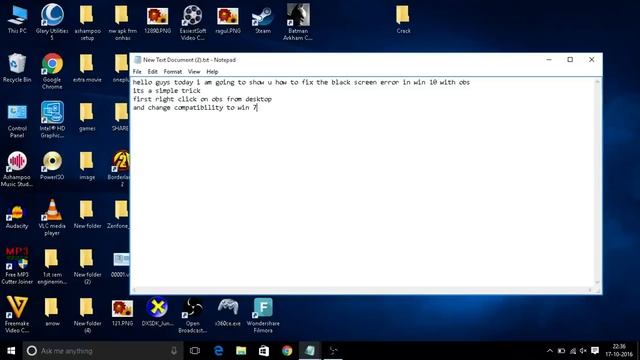Launch Batman Arkham shortcut

click(x=298, y=21)
